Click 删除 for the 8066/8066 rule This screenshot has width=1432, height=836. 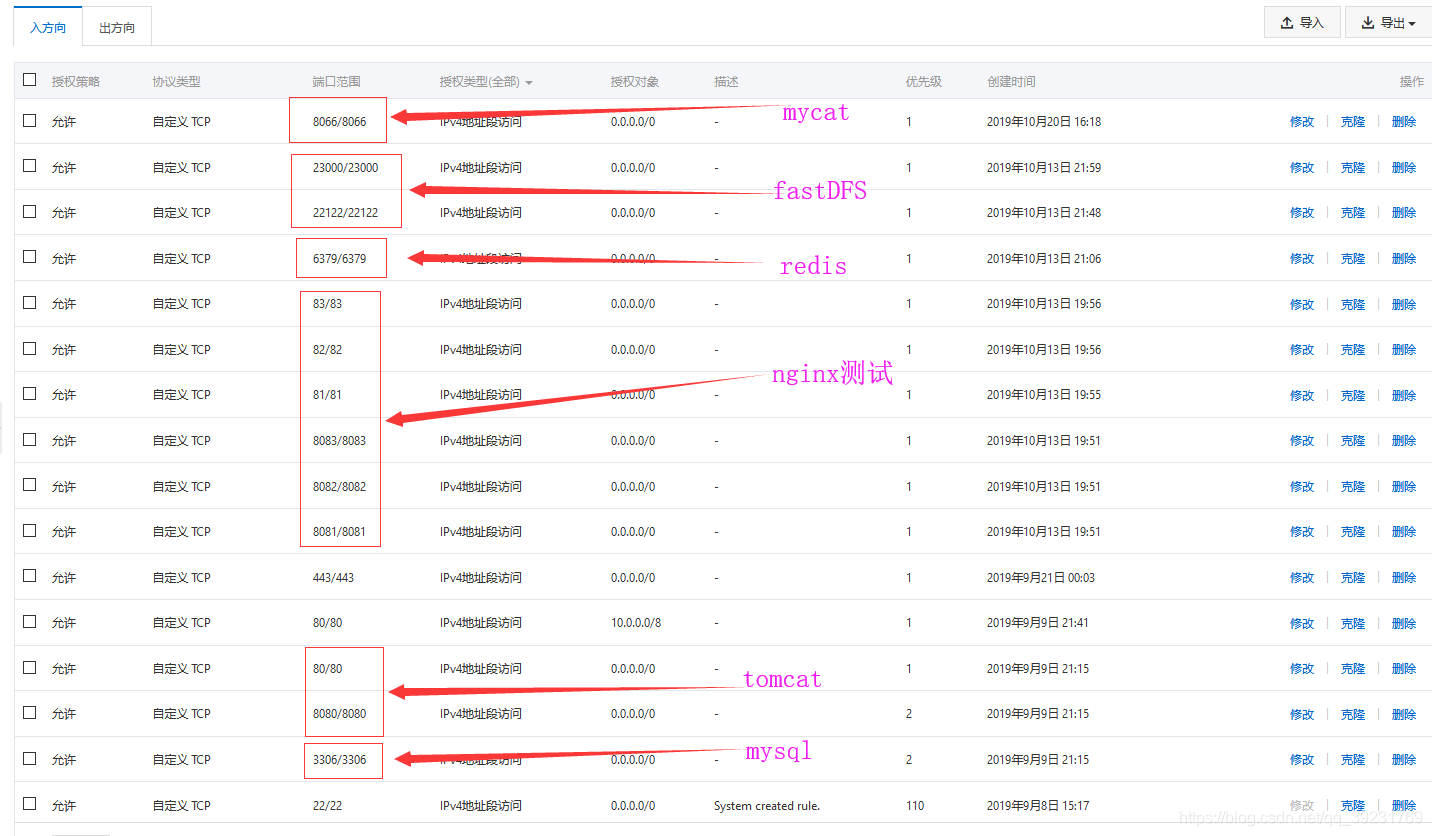1404,122
